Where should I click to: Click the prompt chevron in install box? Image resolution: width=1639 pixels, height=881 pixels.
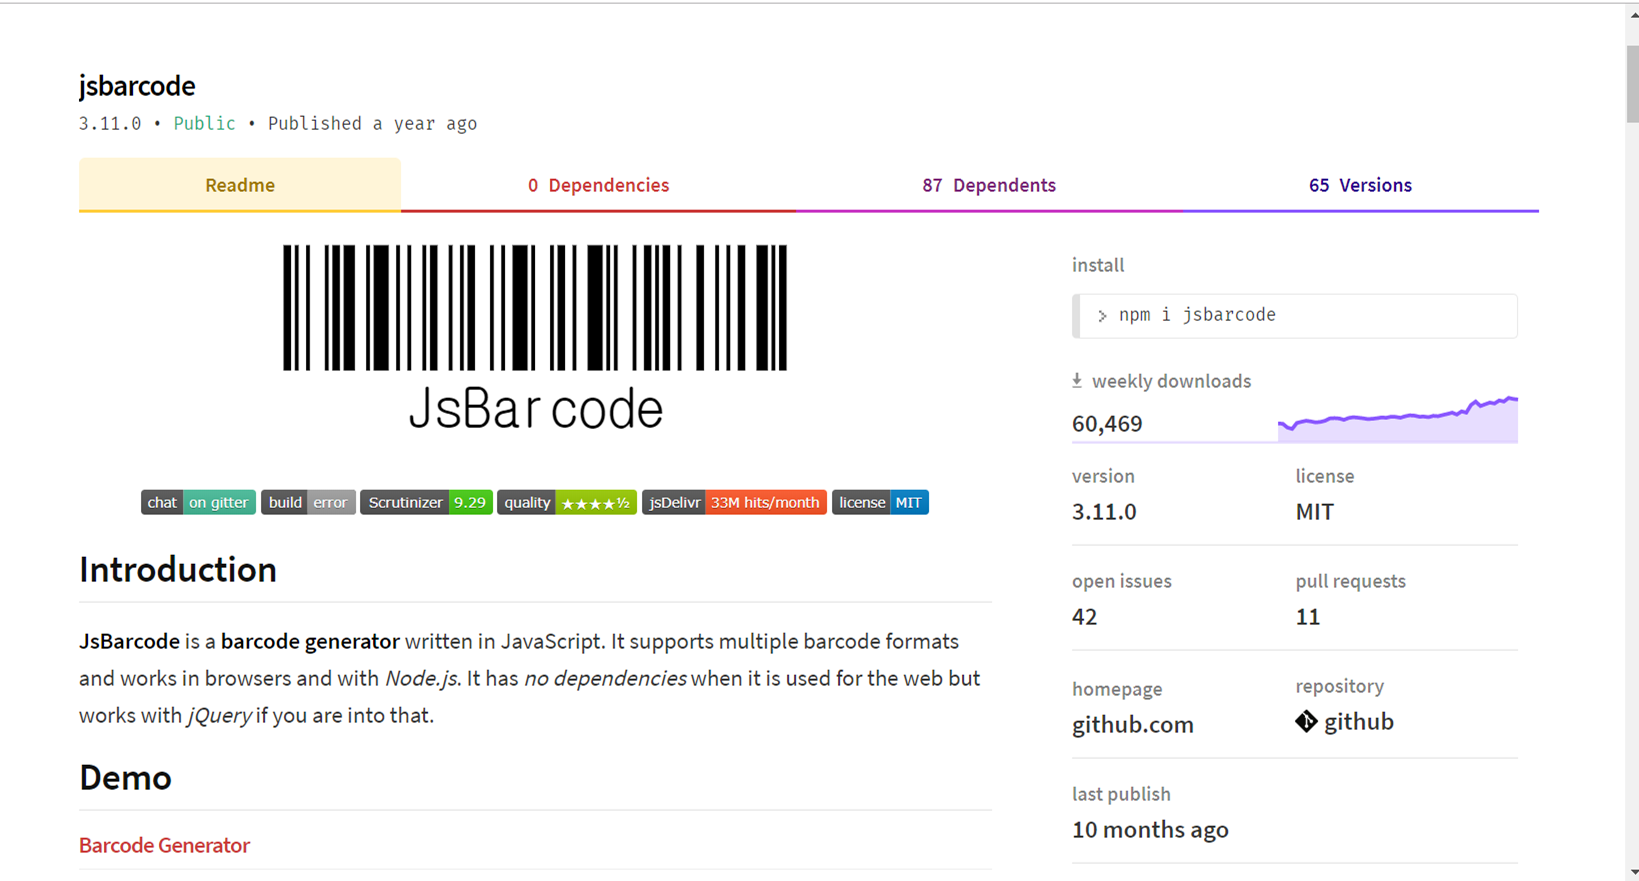(x=1102, y=316)
